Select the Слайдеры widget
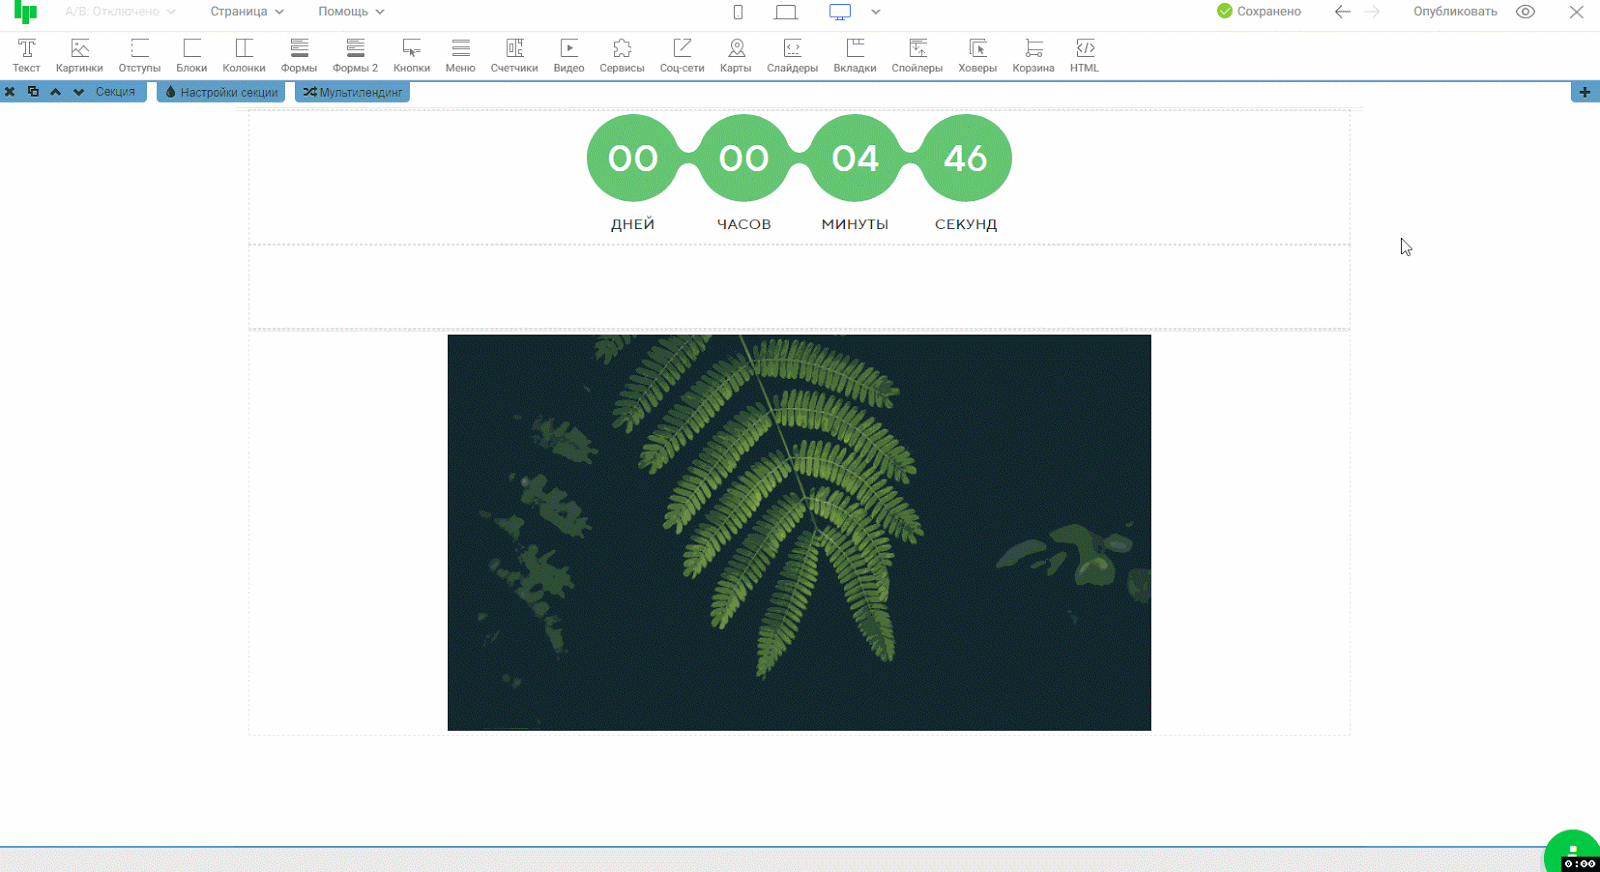This screenshot has height=872, width=1600. (792, 55)
